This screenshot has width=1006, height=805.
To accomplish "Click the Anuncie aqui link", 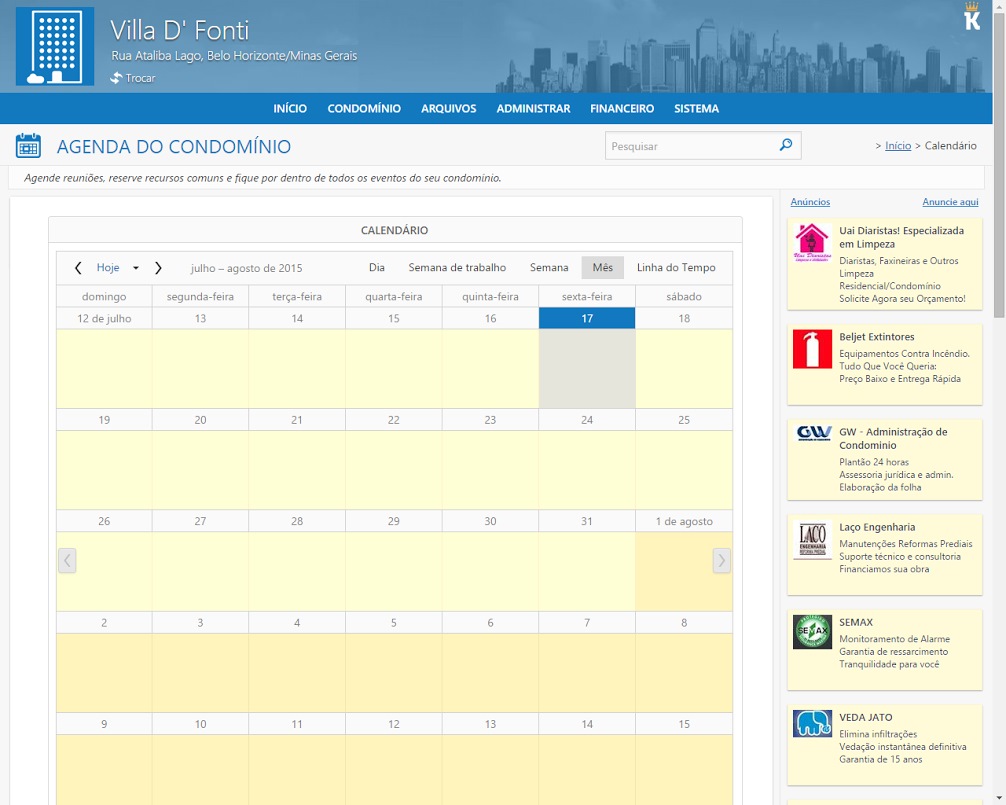I will click(950, 202).
